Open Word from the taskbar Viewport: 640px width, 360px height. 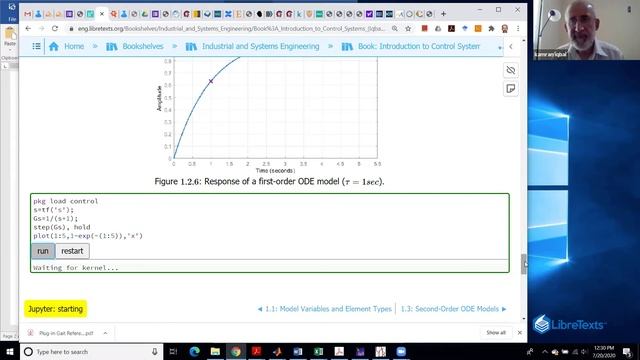point(298,351)
